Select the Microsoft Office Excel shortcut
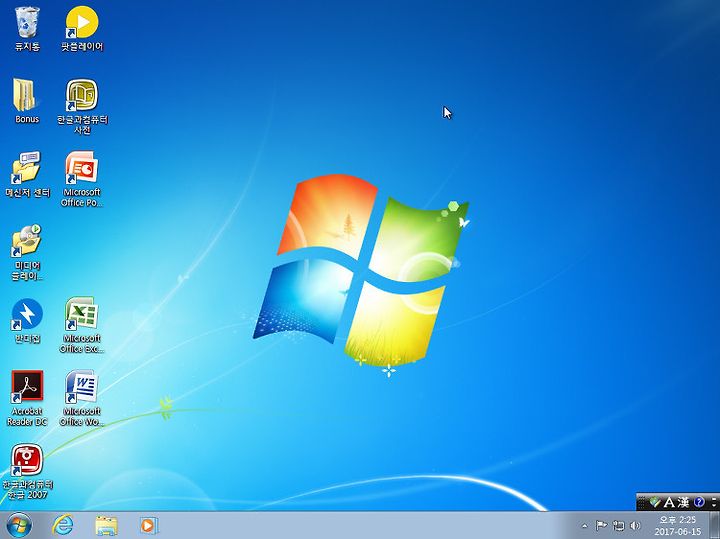Screen dimensions: 720x539 tap(82, 325)
